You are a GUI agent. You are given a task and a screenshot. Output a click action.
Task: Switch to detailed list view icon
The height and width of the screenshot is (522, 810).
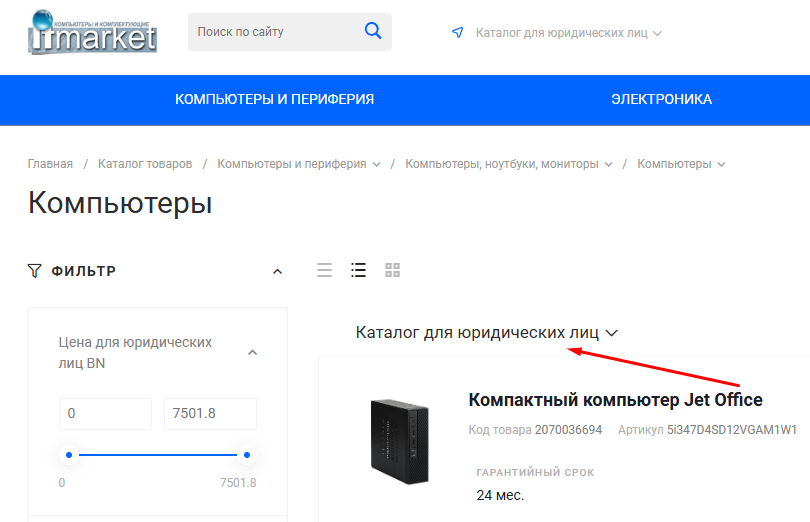point(358,270)
